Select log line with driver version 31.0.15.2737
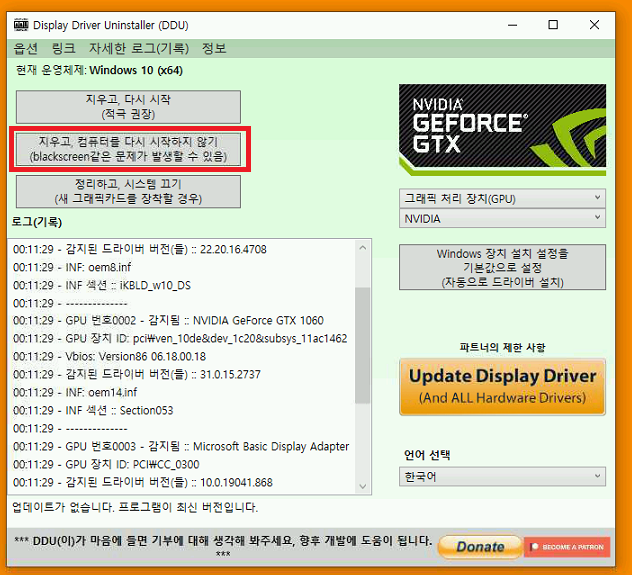 pos(137,374)
